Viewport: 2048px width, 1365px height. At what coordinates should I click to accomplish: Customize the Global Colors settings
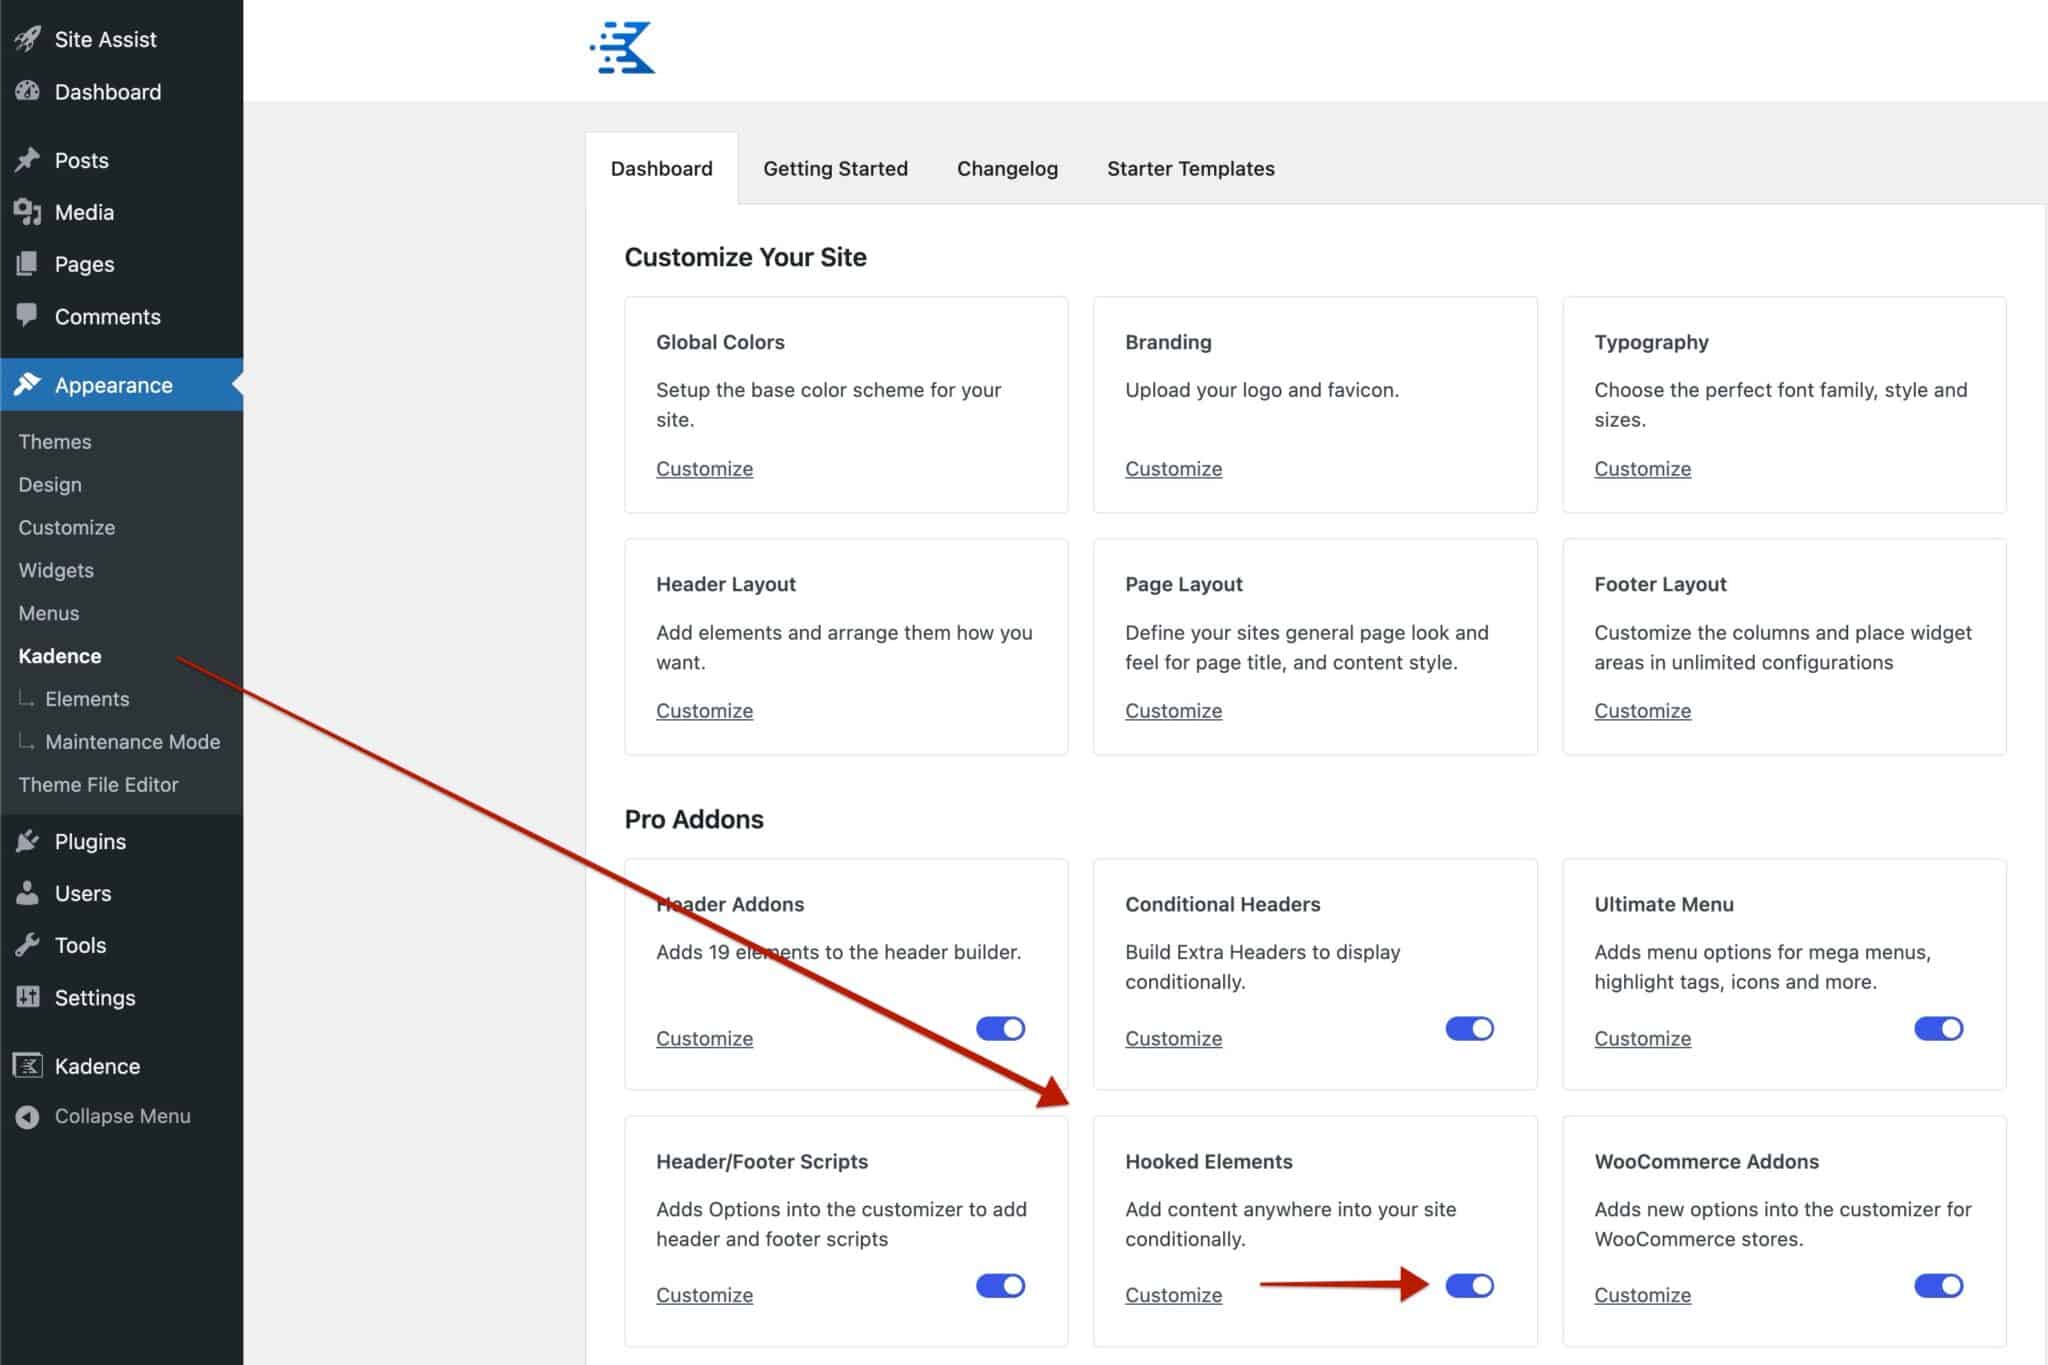703,468
